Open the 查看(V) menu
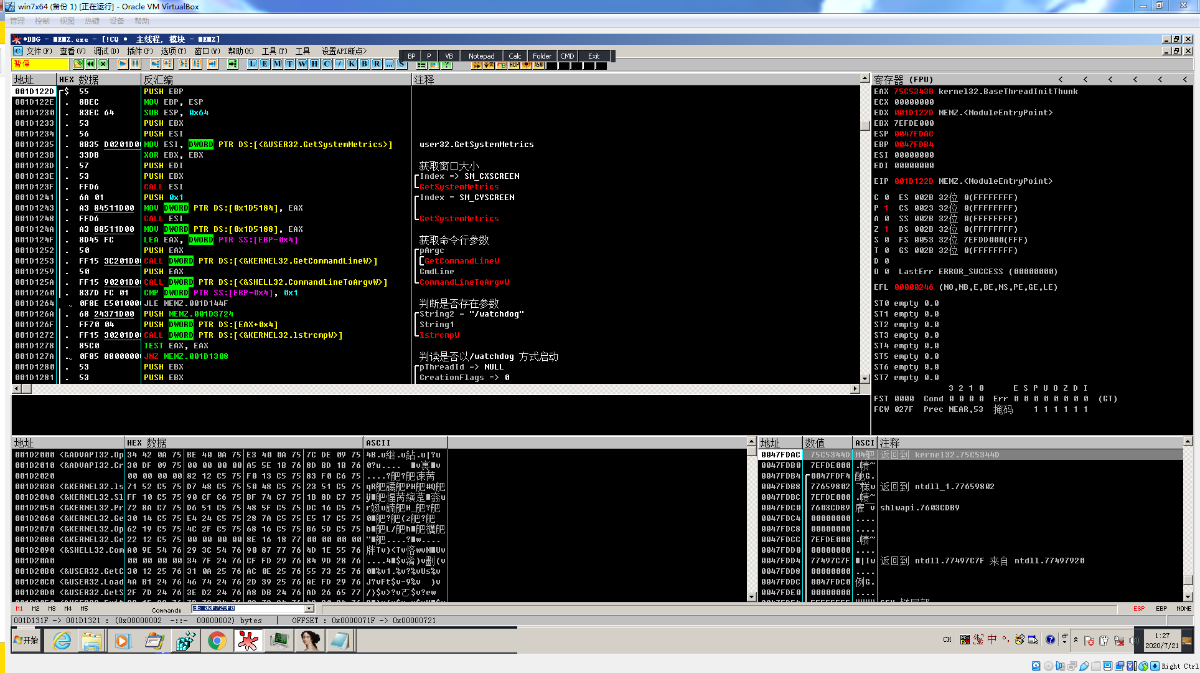 click(x=72, y=51)
